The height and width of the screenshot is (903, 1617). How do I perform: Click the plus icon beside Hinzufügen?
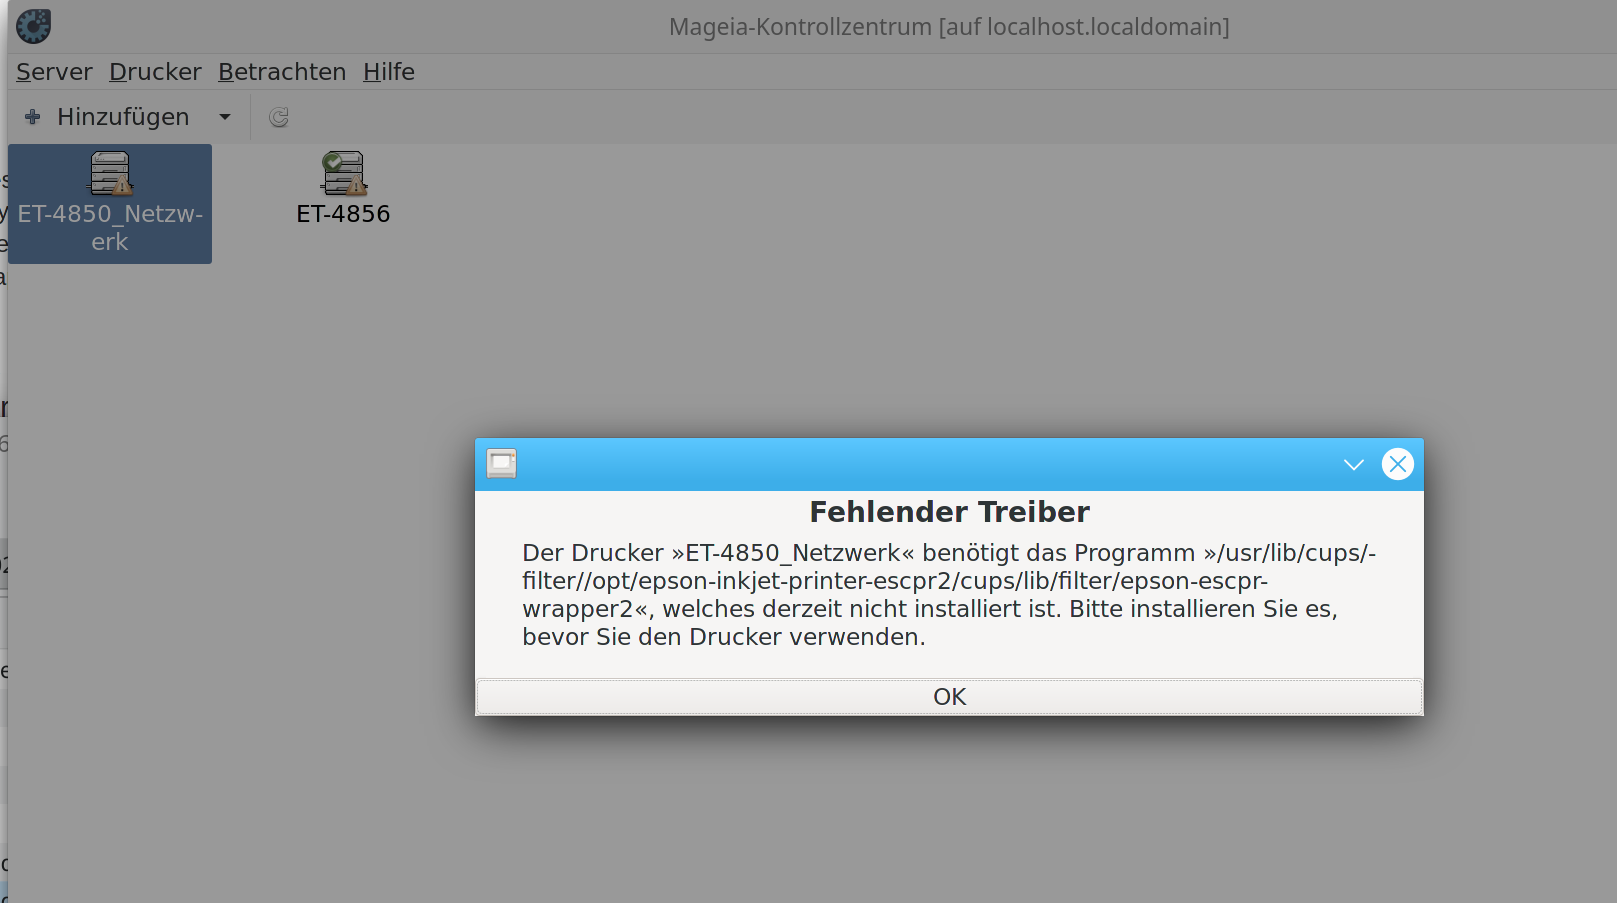pos(33,117)
